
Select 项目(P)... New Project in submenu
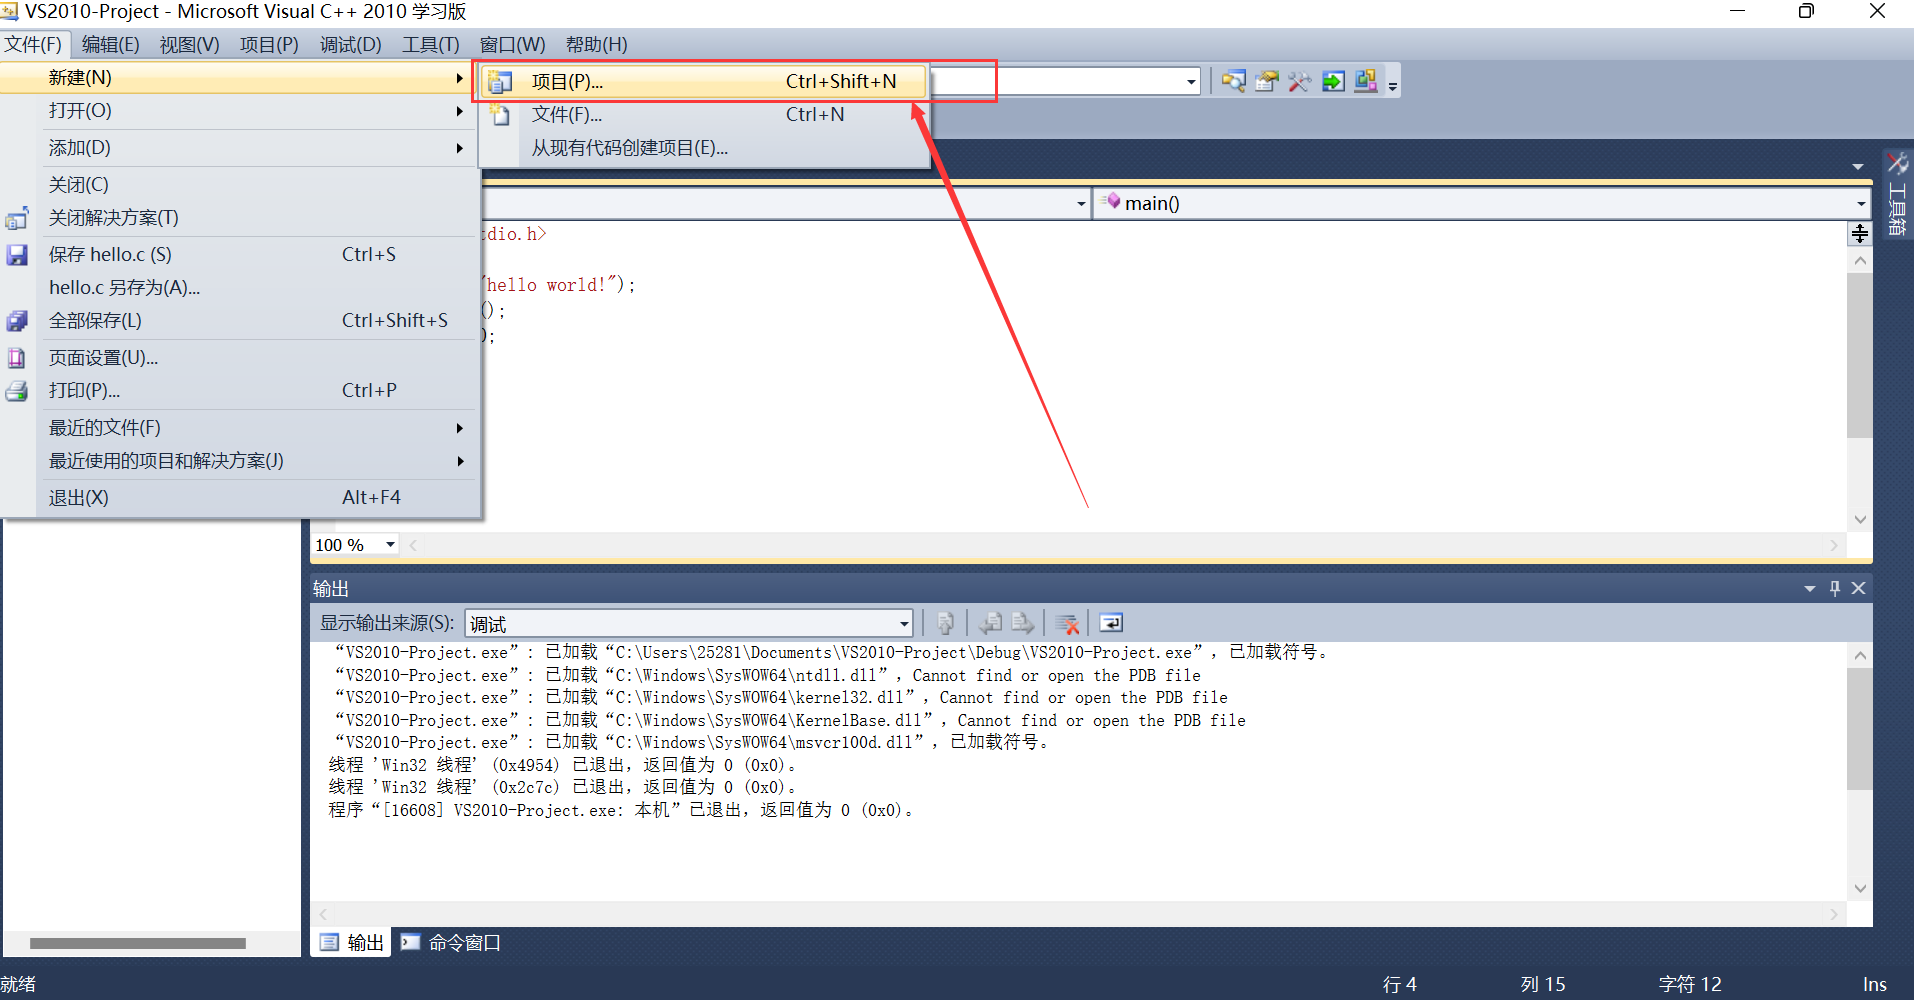pyautogui.click(x=704, y=82)
